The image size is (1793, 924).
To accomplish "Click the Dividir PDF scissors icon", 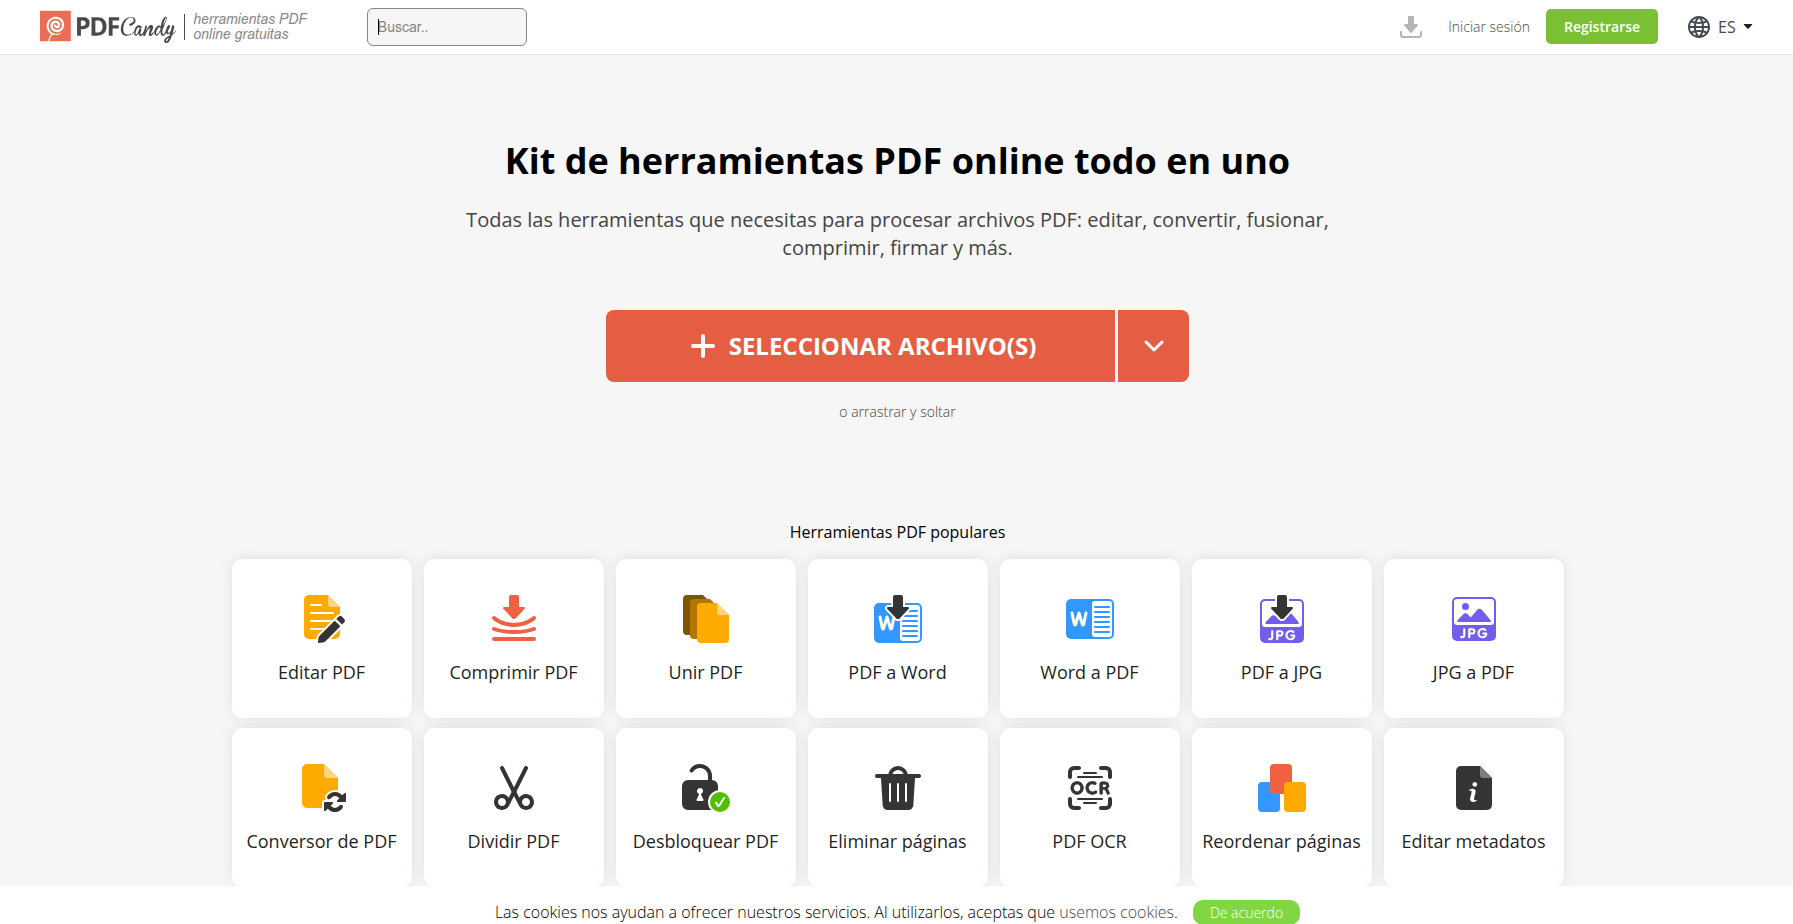I will pos(513,788).
